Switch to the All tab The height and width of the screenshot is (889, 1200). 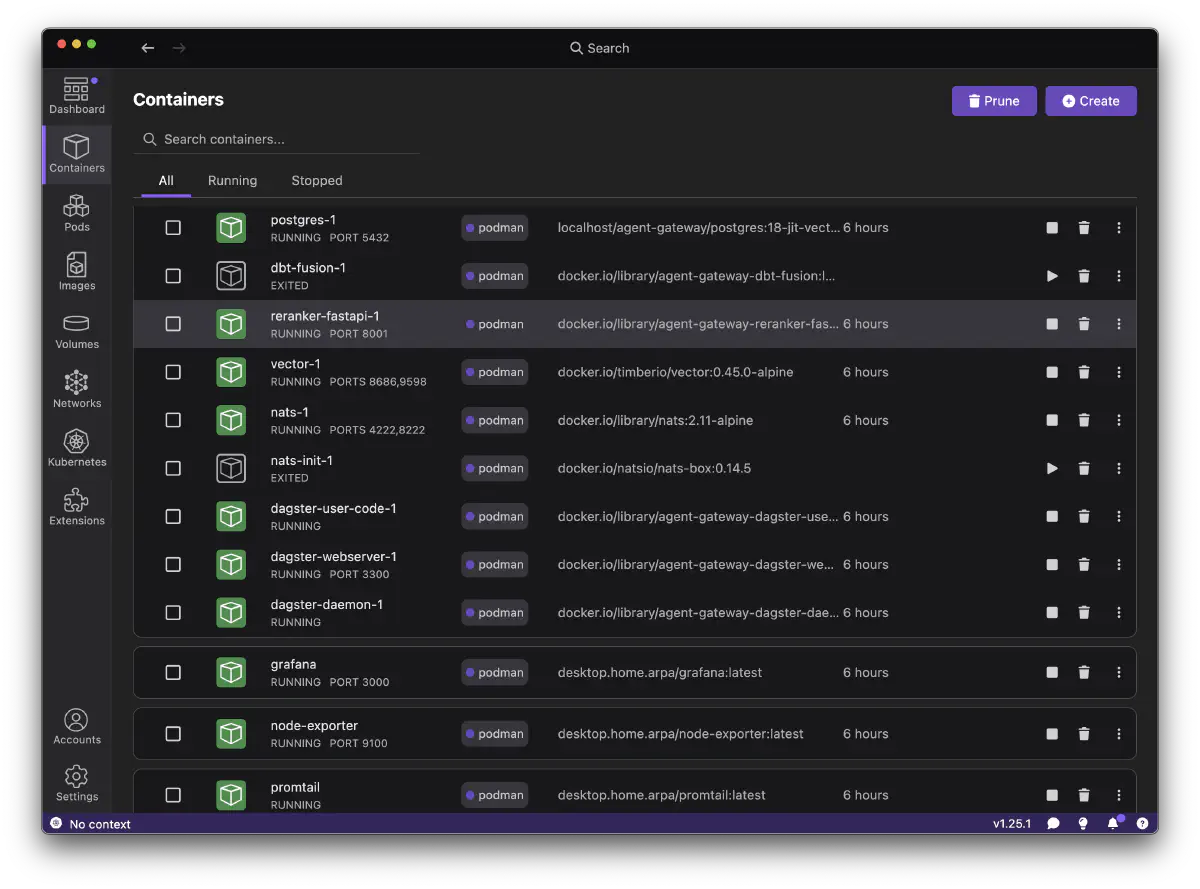tap(166, 181)
